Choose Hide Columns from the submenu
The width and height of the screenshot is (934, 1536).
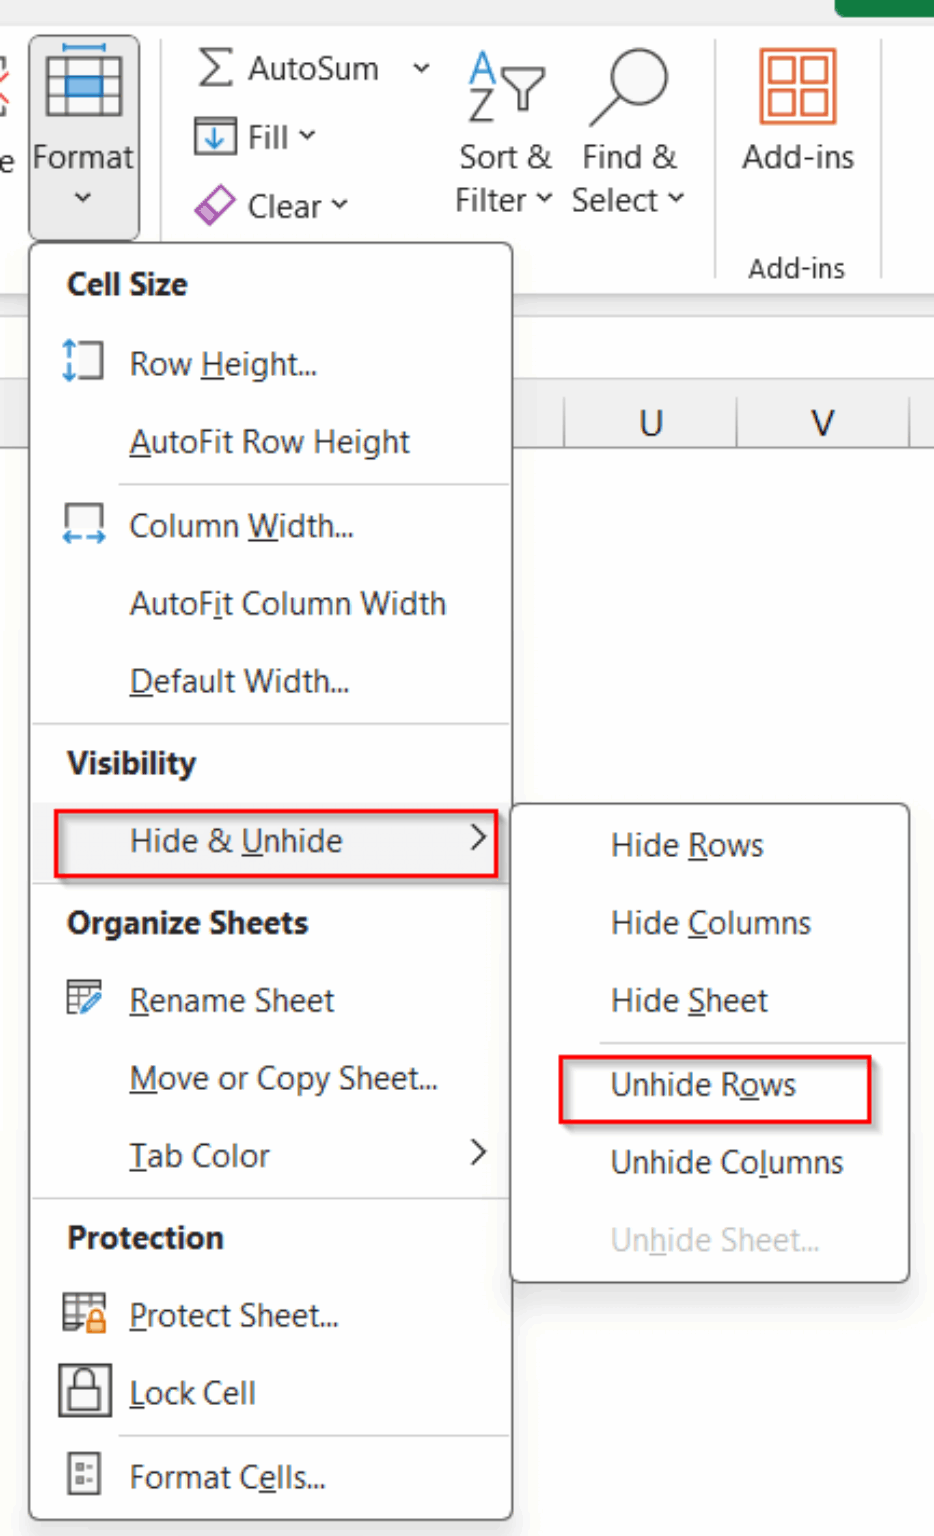[710, 922]
